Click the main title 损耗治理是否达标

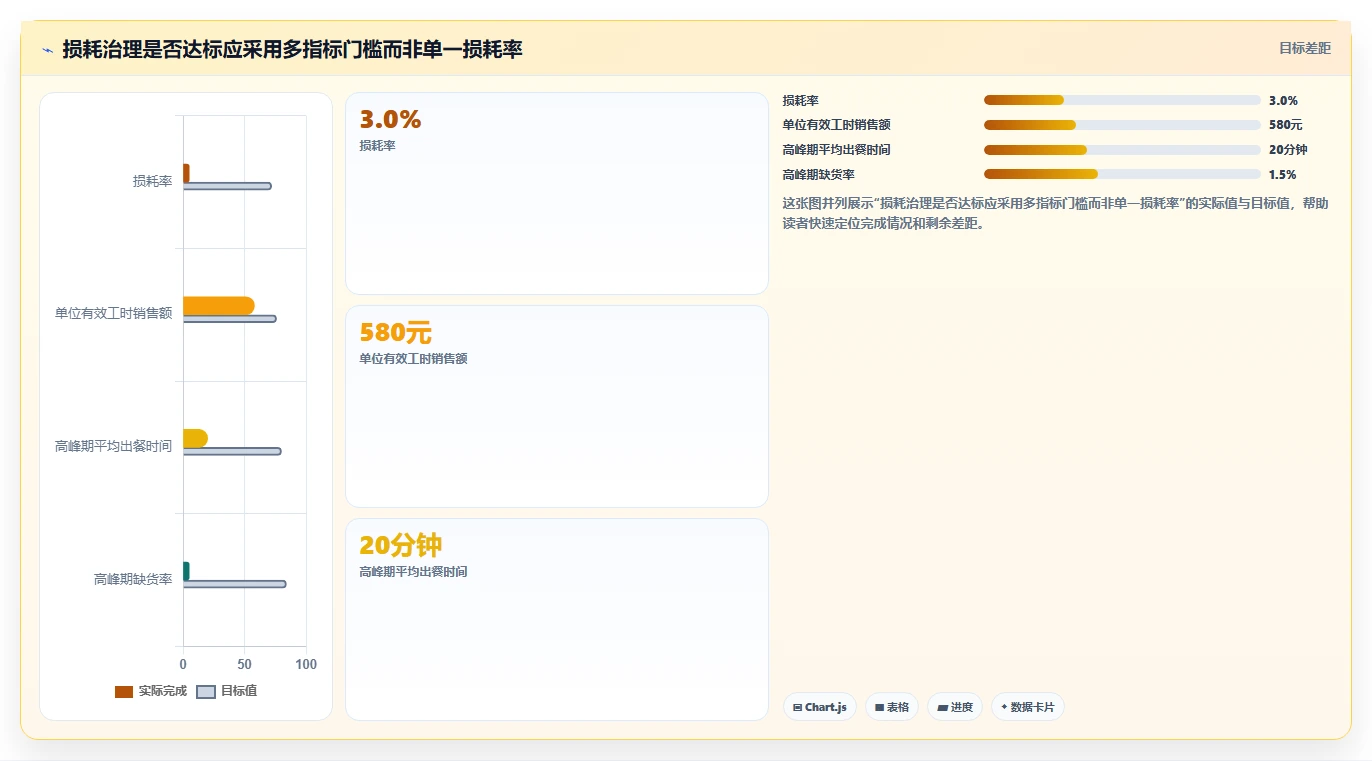(x=292, y=49)
